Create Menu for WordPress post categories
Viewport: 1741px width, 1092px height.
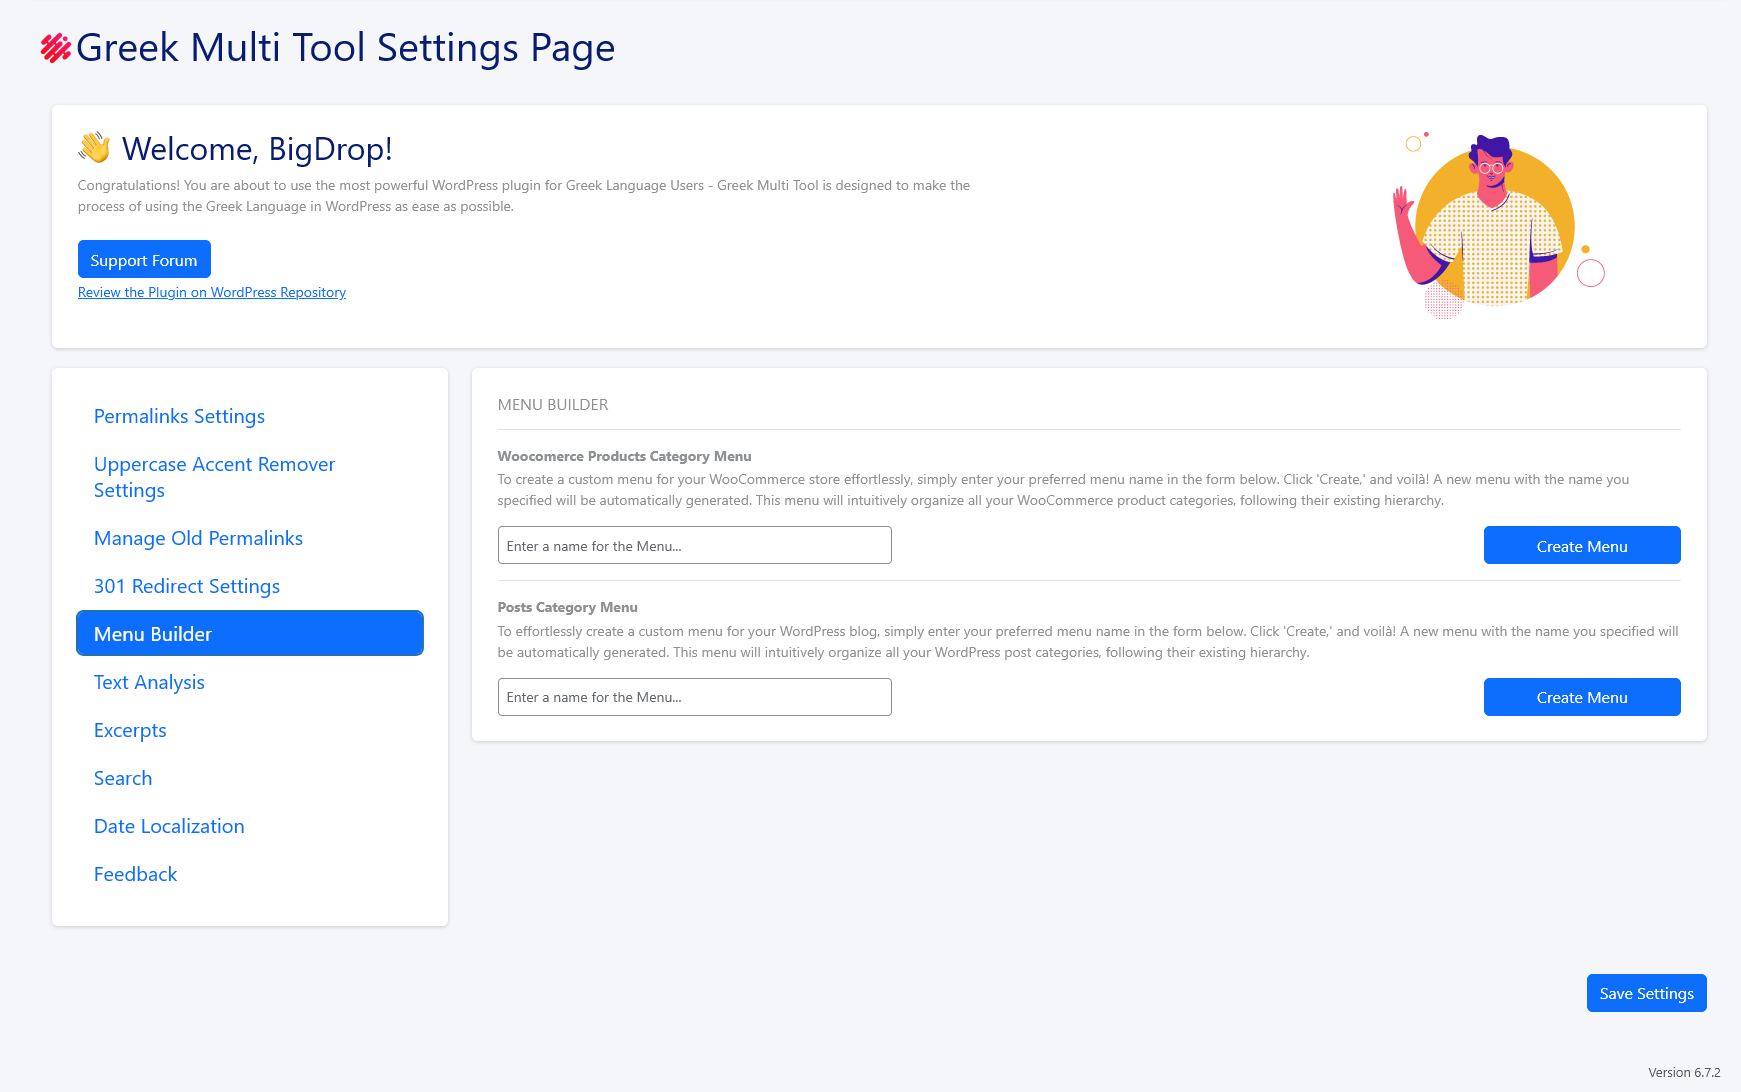pos(1581,697)
